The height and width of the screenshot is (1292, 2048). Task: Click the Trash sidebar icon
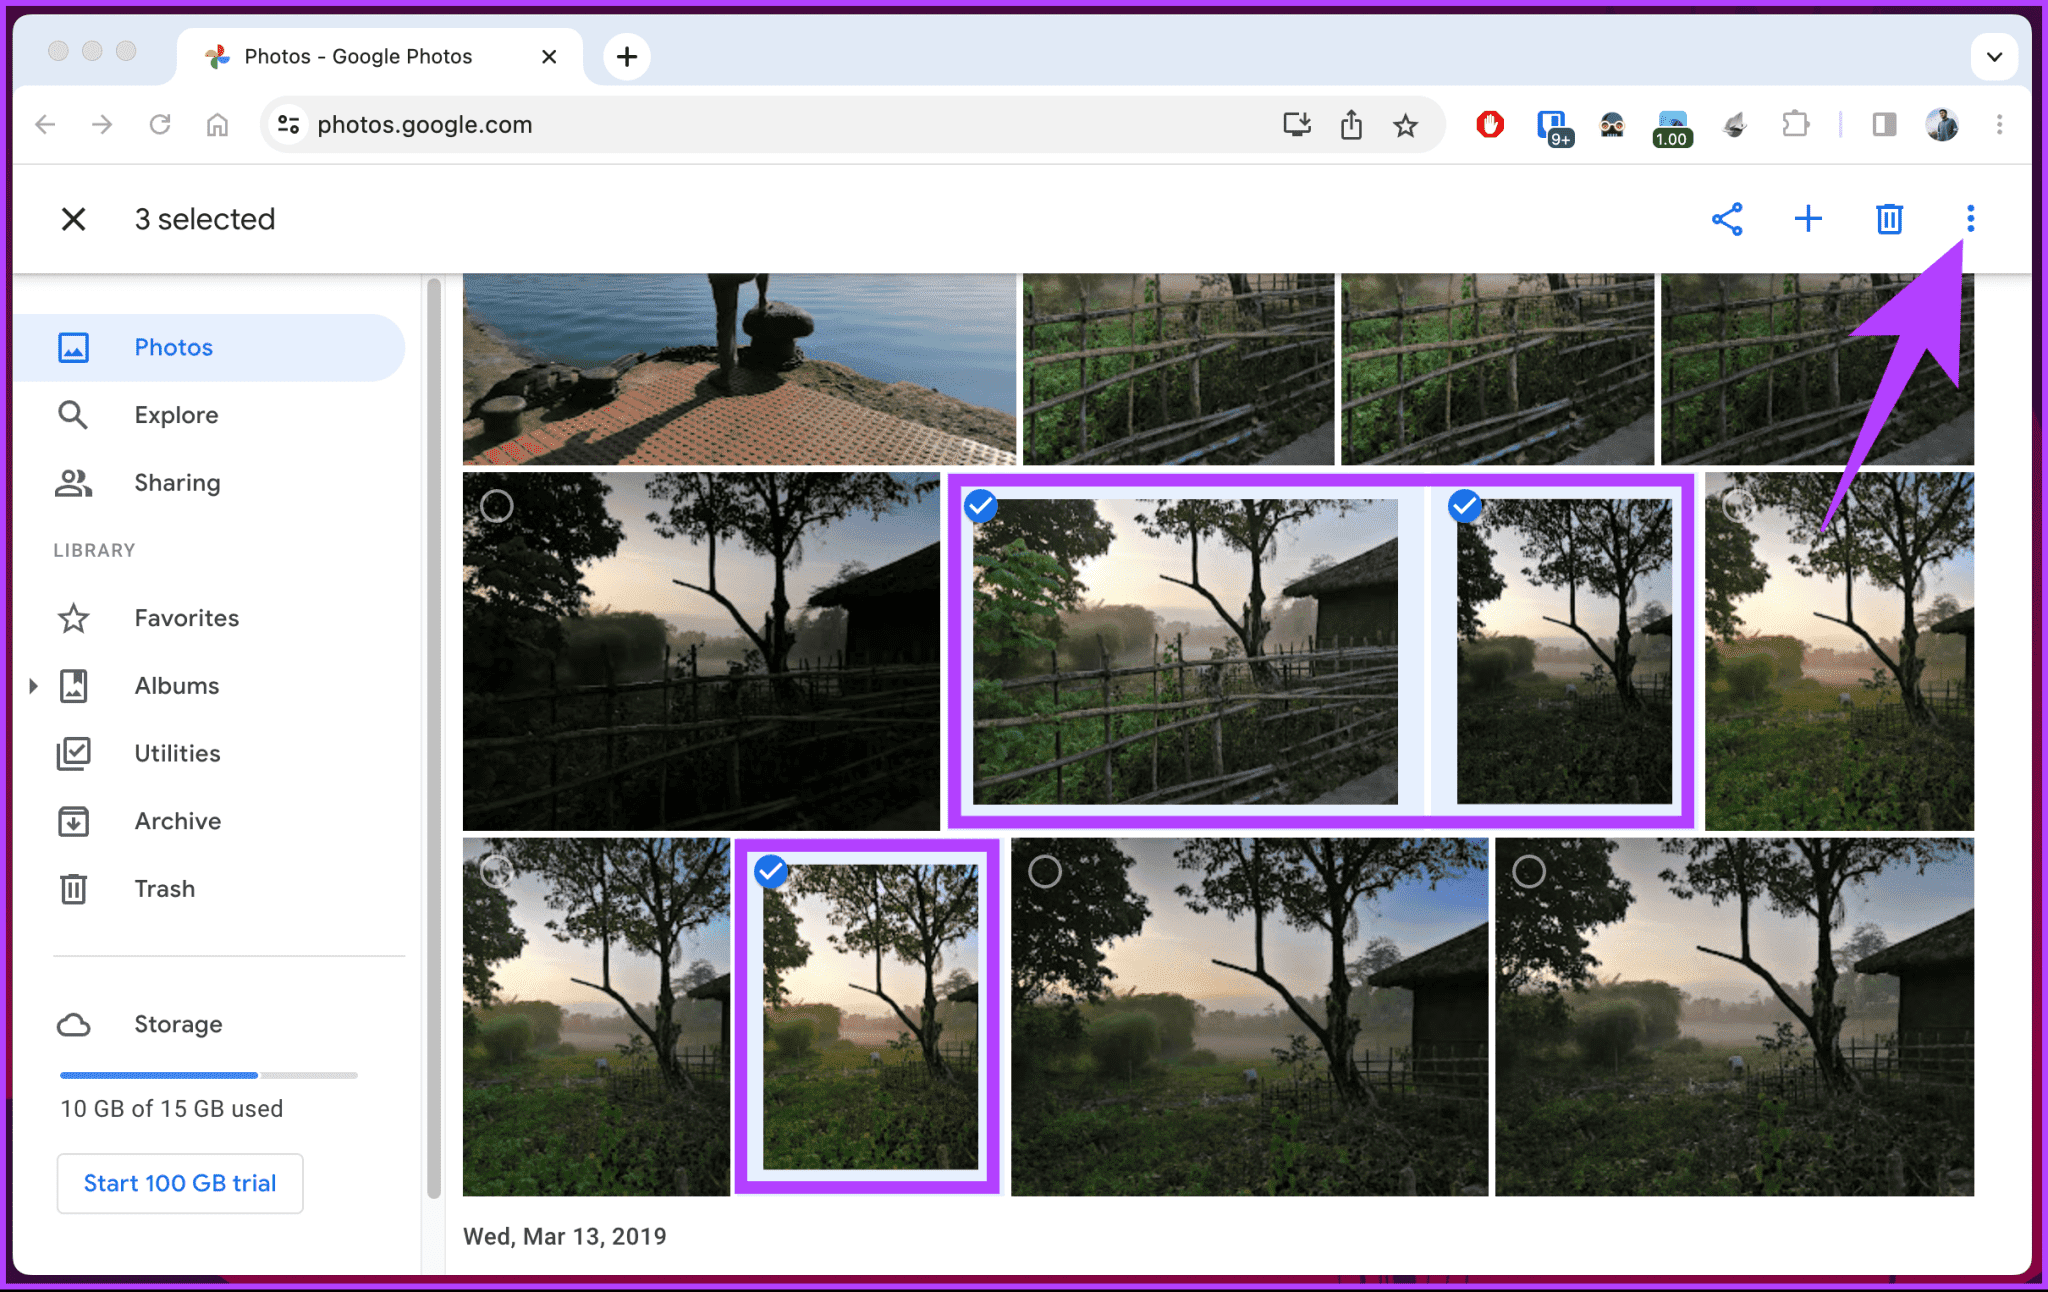(x=73, y=890)
